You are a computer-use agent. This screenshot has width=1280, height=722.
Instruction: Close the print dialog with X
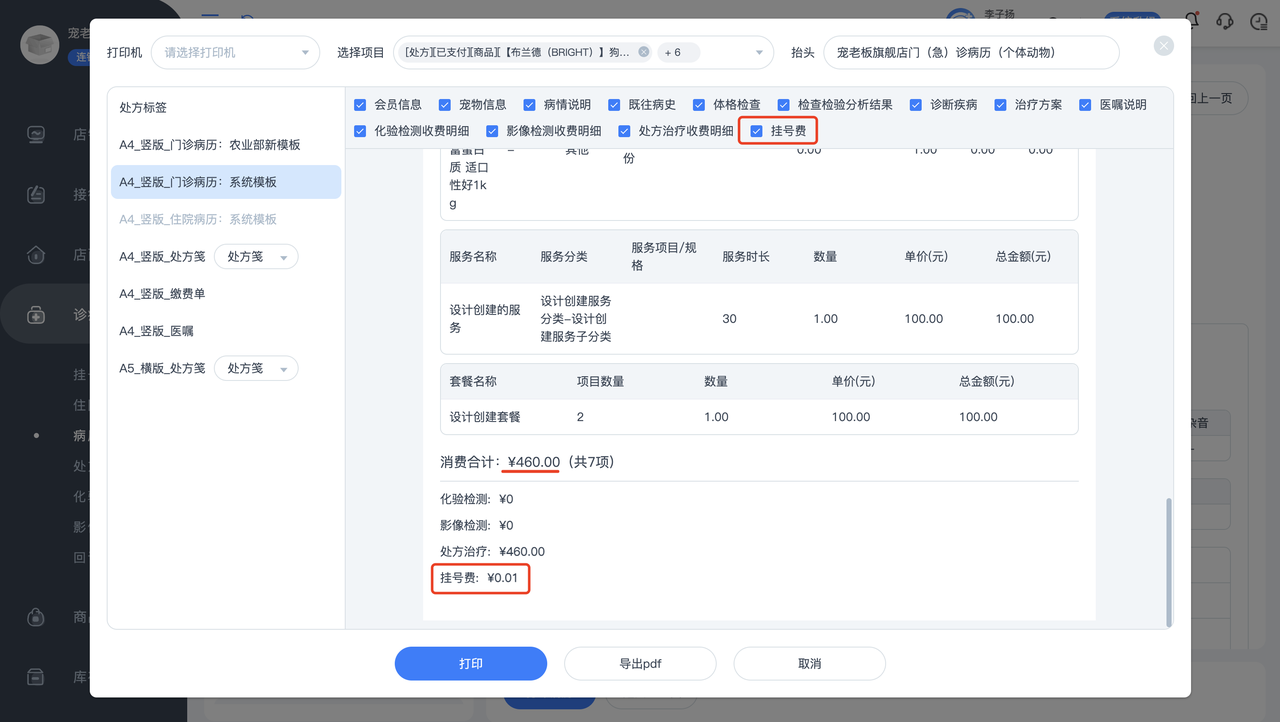pyautogui.click(x=1163, y=45)
